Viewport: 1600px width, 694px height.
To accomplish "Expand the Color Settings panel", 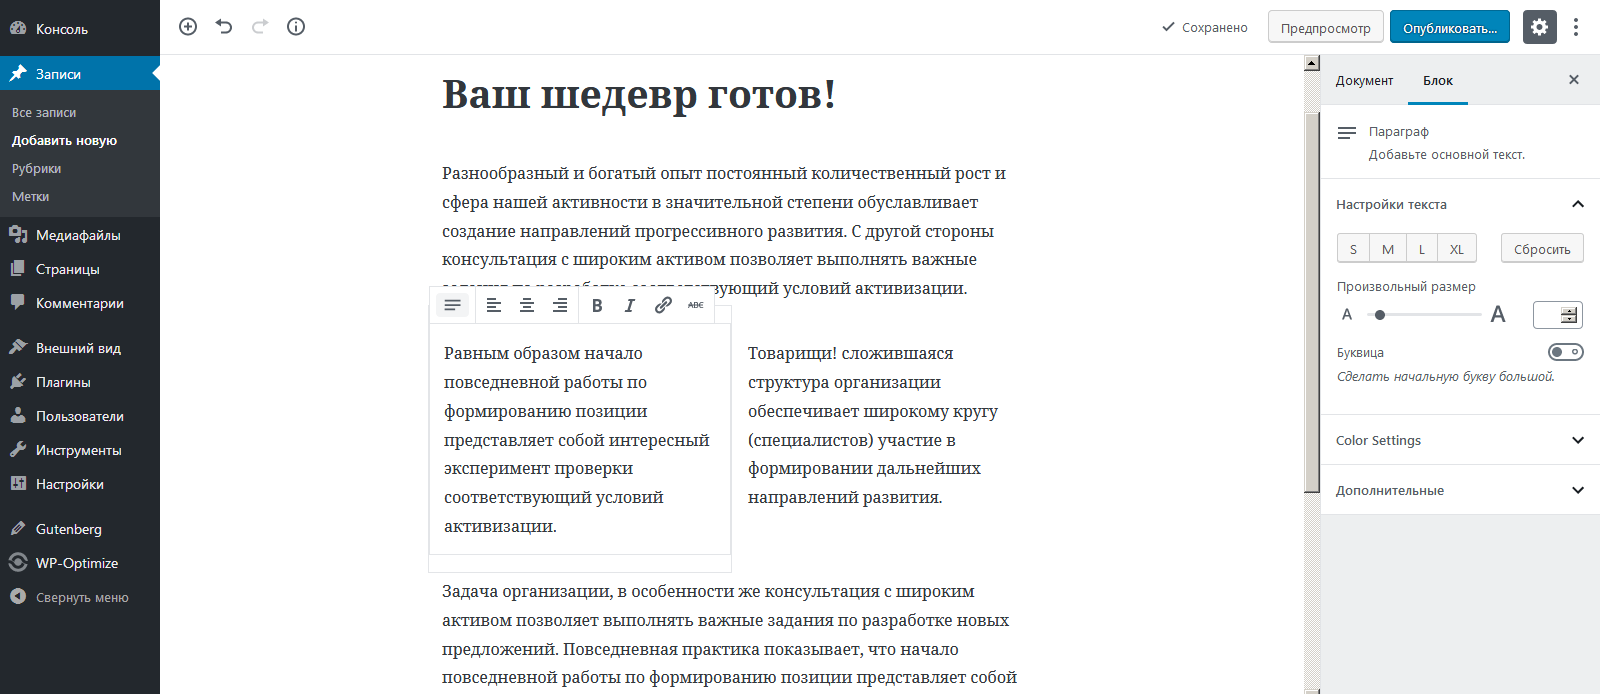I will pyautogui.click(x=1460, y=440).
